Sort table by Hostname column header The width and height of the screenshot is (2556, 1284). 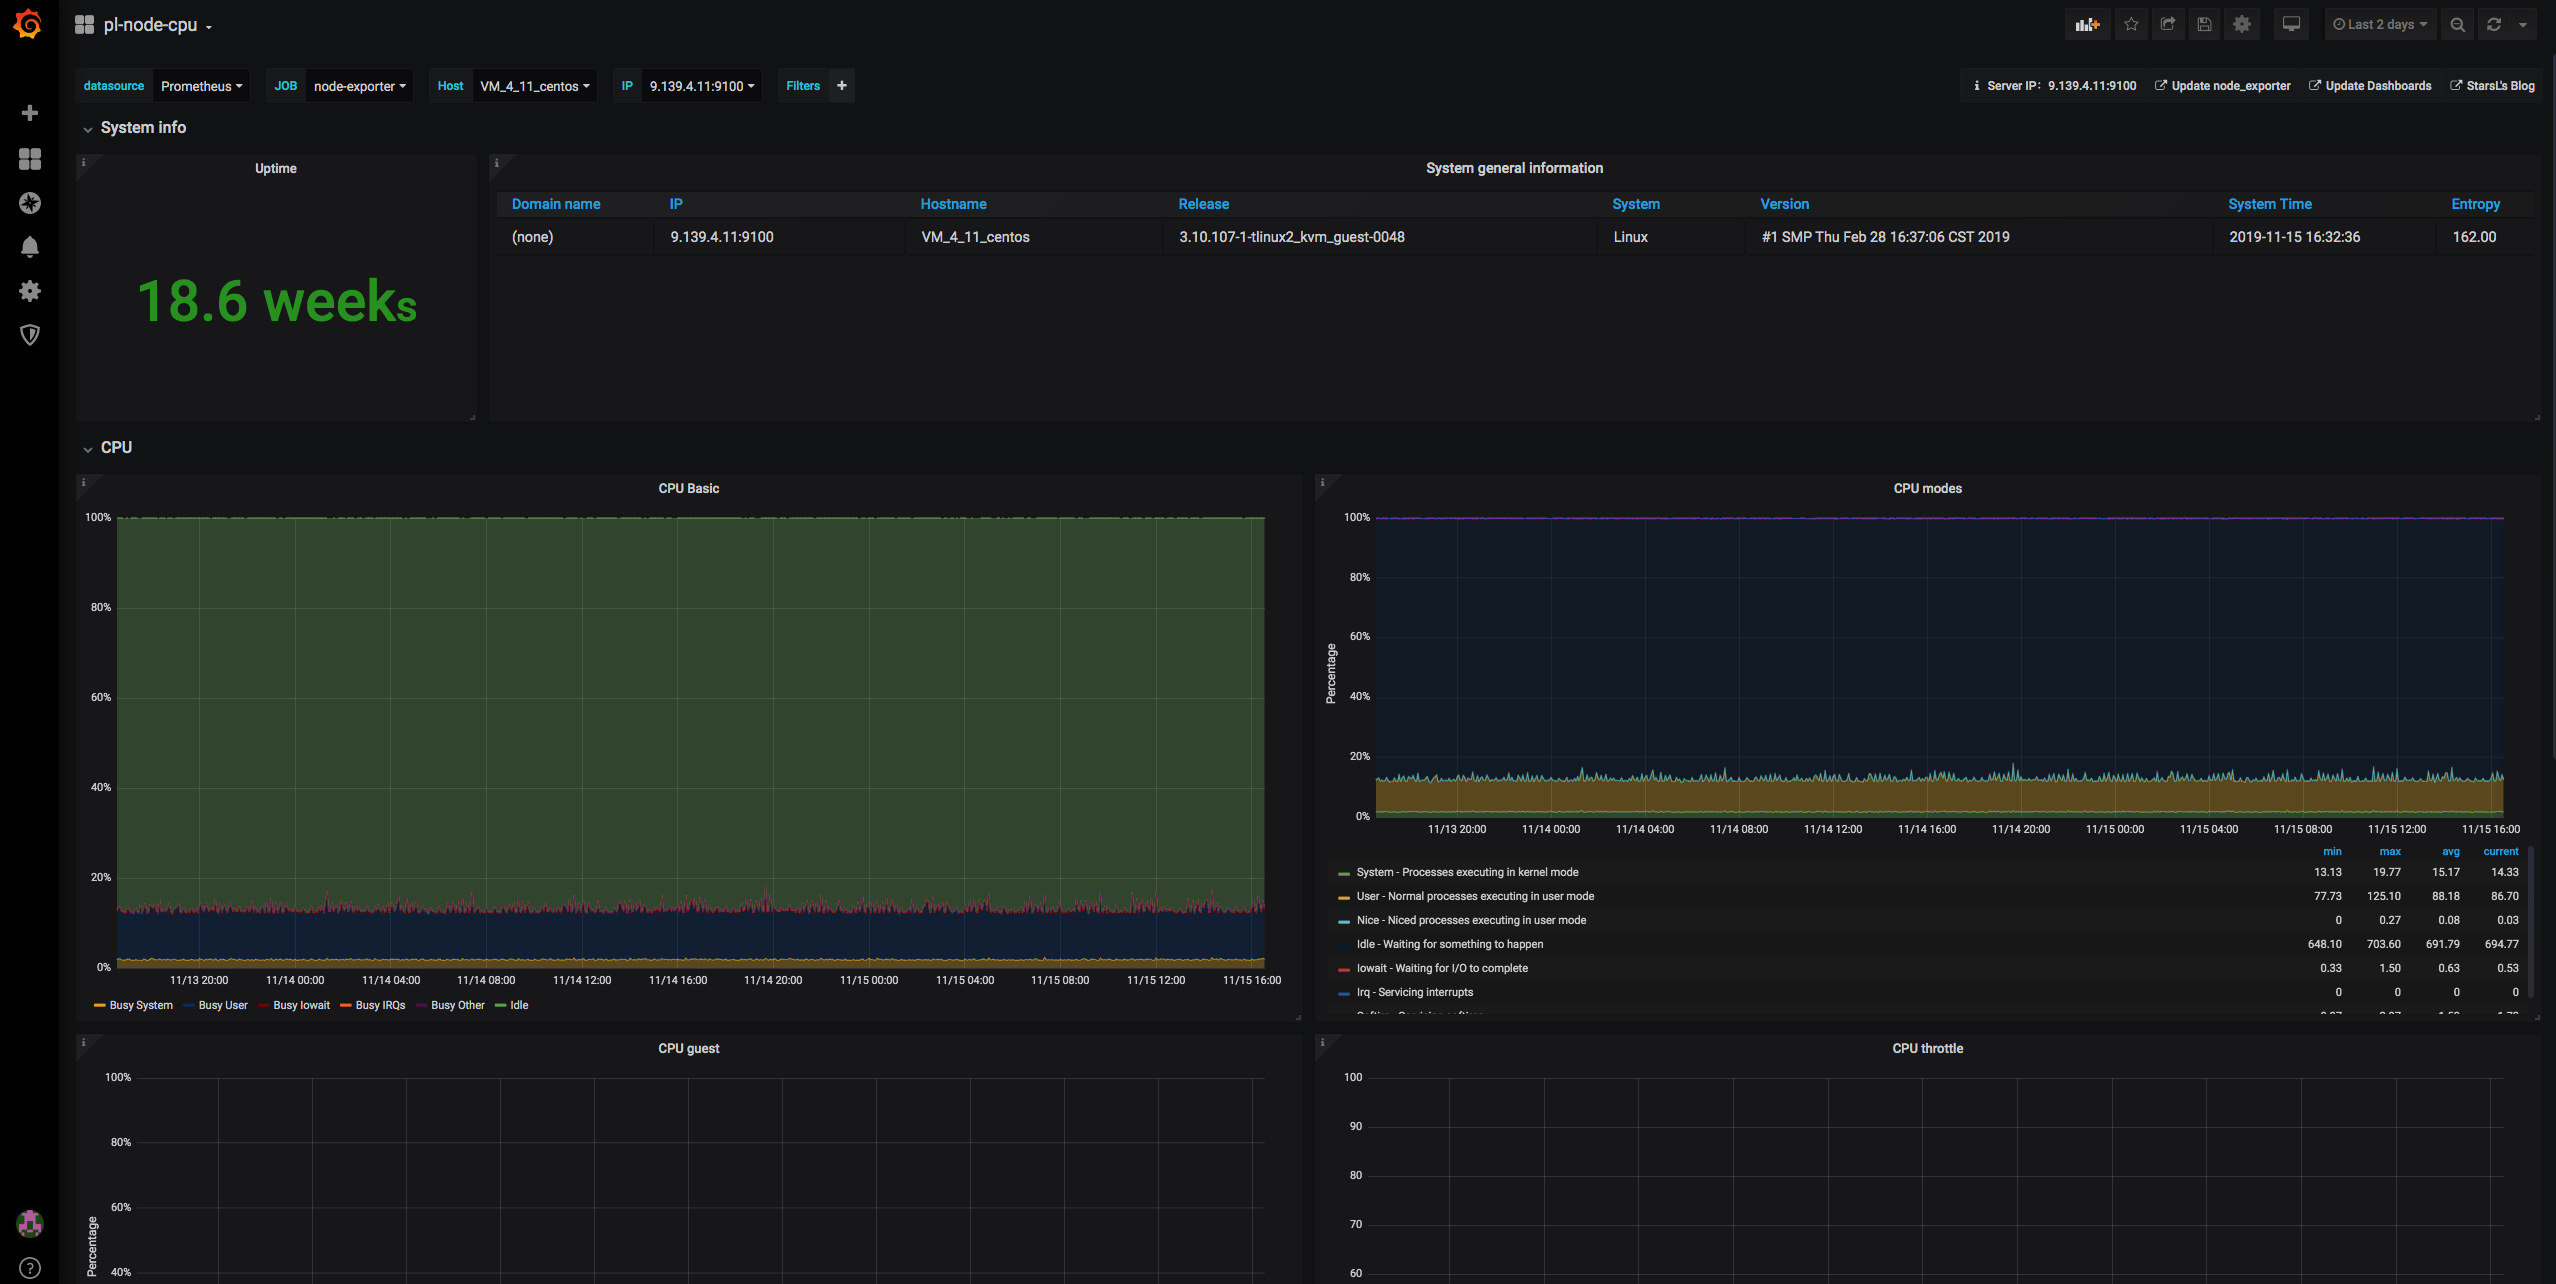953,204
